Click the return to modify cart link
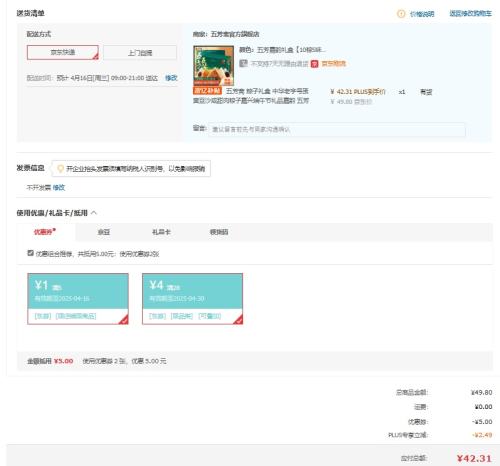The height and width of the screenshot is (466, 500). 470,13
